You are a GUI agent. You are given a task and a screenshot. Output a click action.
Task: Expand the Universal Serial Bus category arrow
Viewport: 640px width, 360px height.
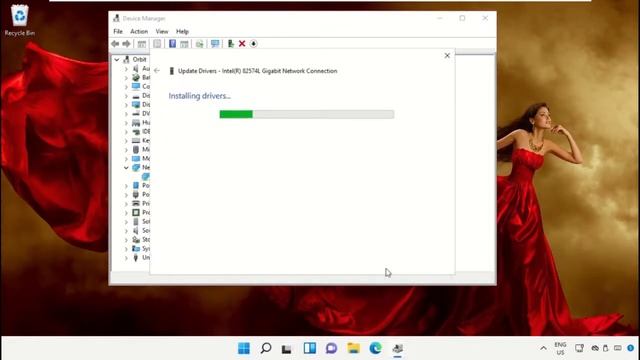click(126, 258)
